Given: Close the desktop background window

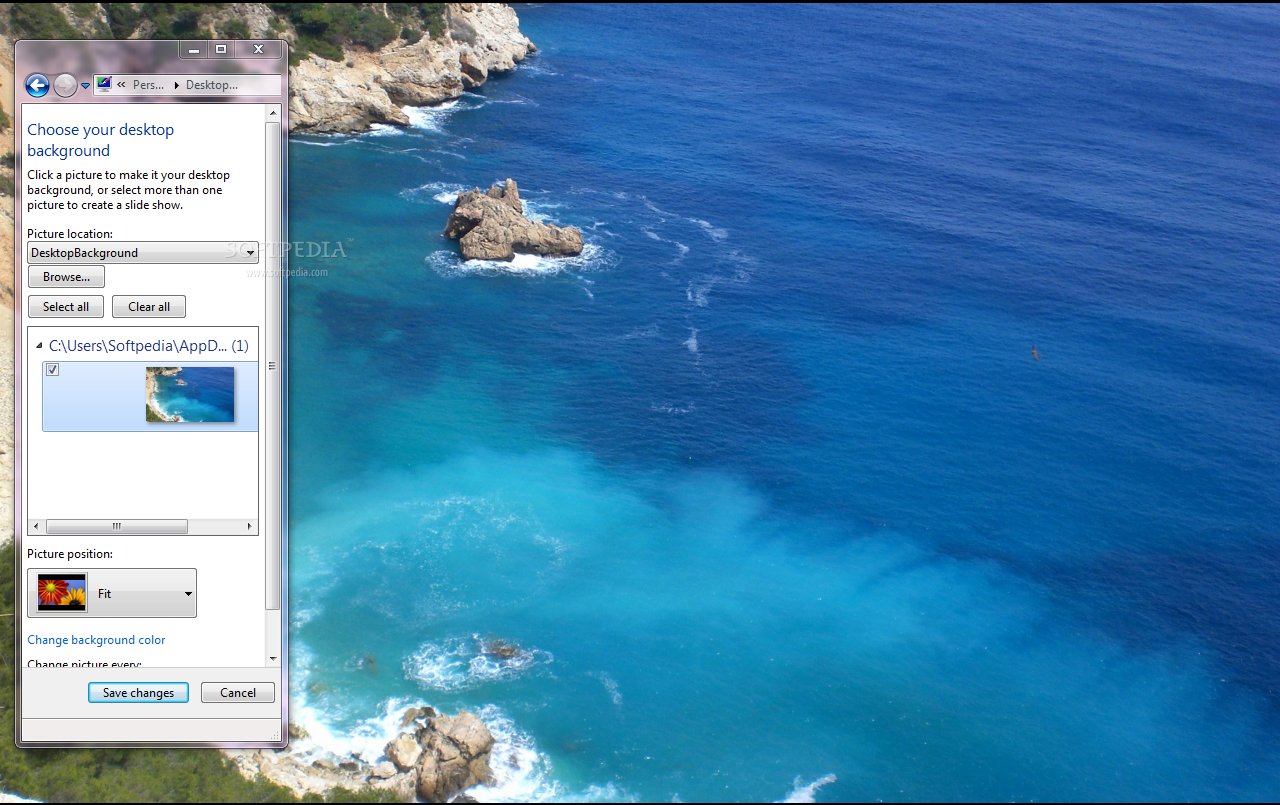Looking at the screenshot, I should (x=258, y=49).
